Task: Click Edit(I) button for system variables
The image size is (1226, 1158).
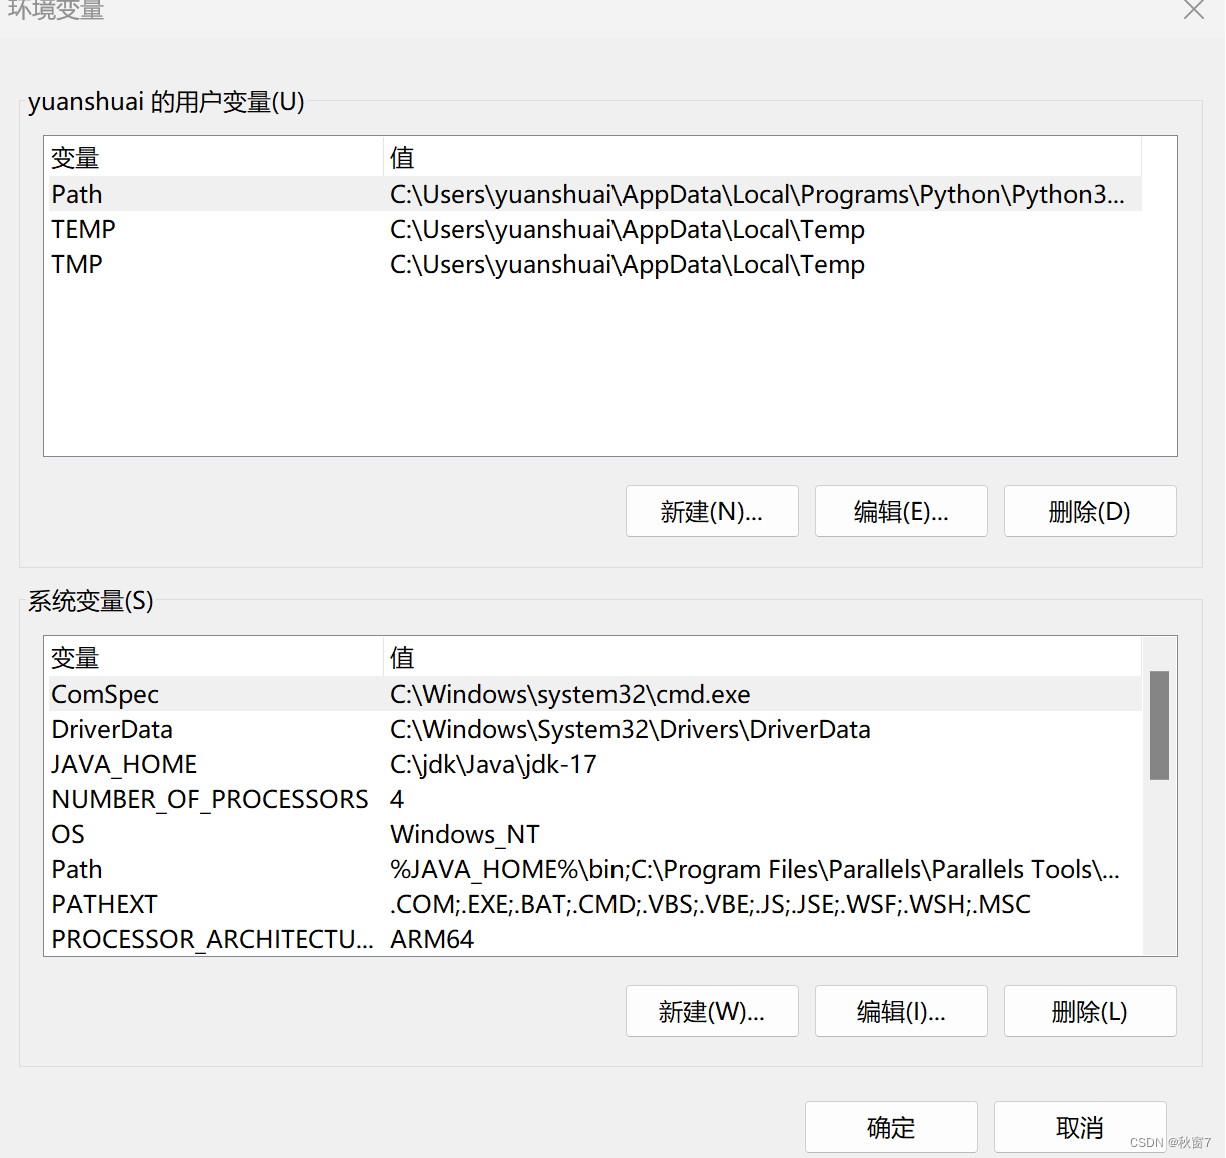Action: (x=901, y=1011)
